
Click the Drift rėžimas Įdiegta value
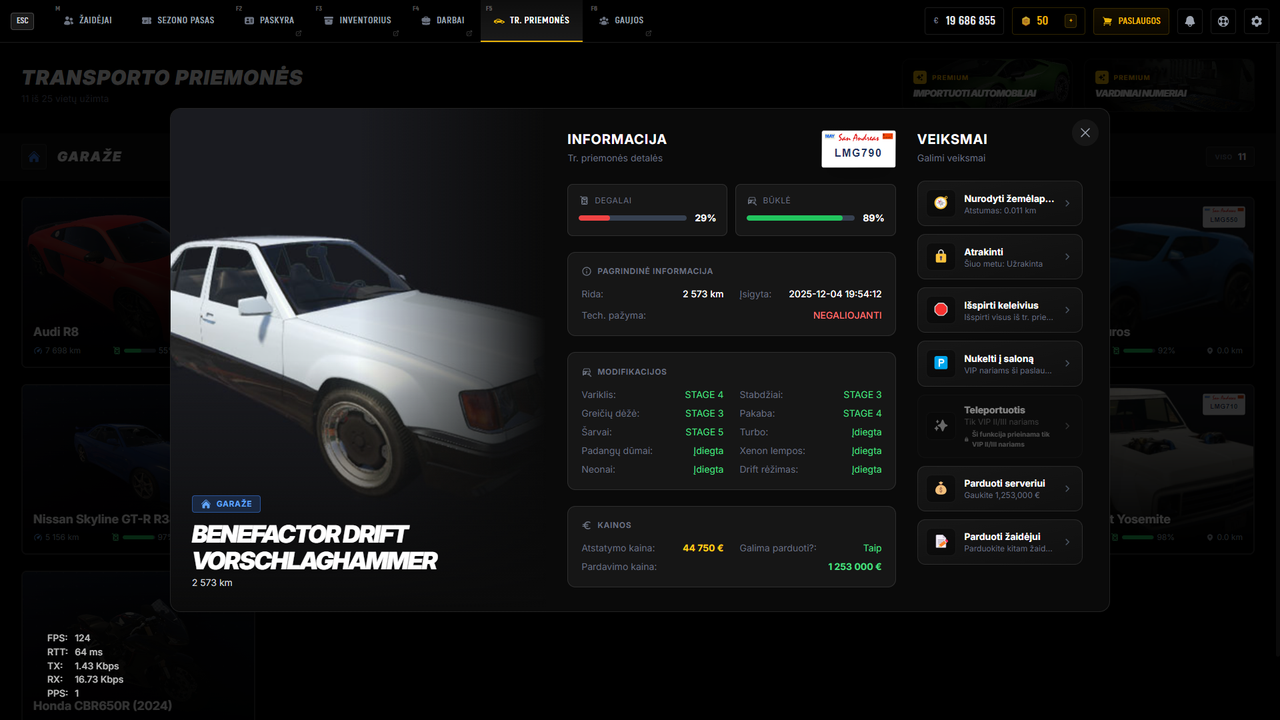point(867,470)
